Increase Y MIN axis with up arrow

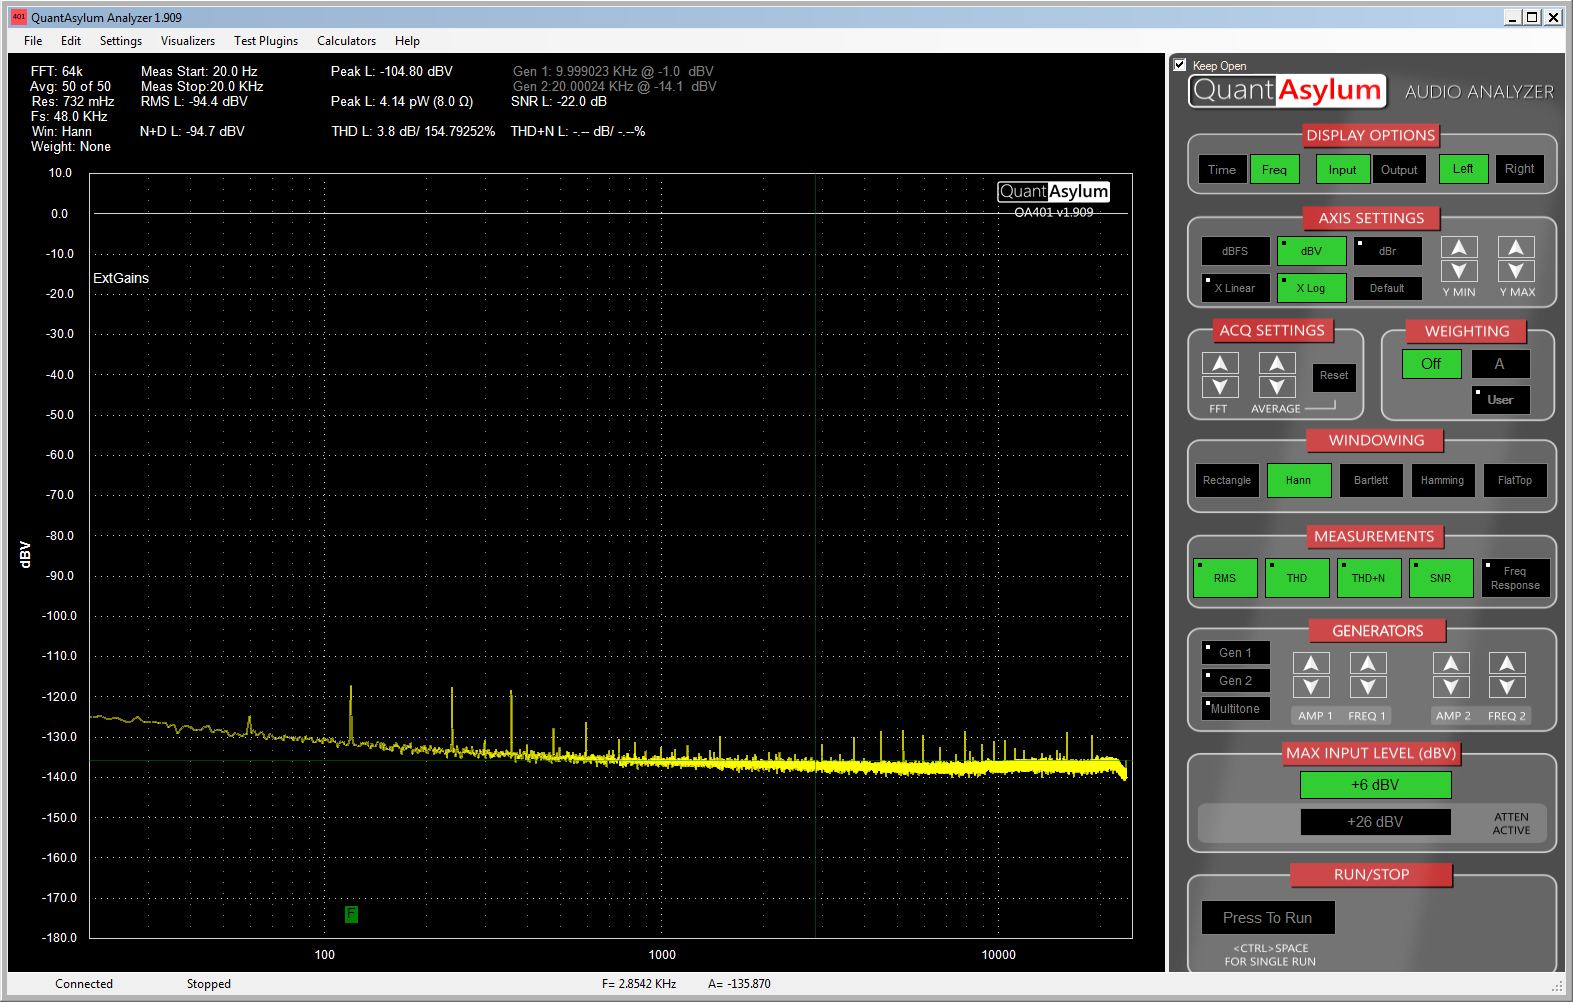(x=1459, y=248)
